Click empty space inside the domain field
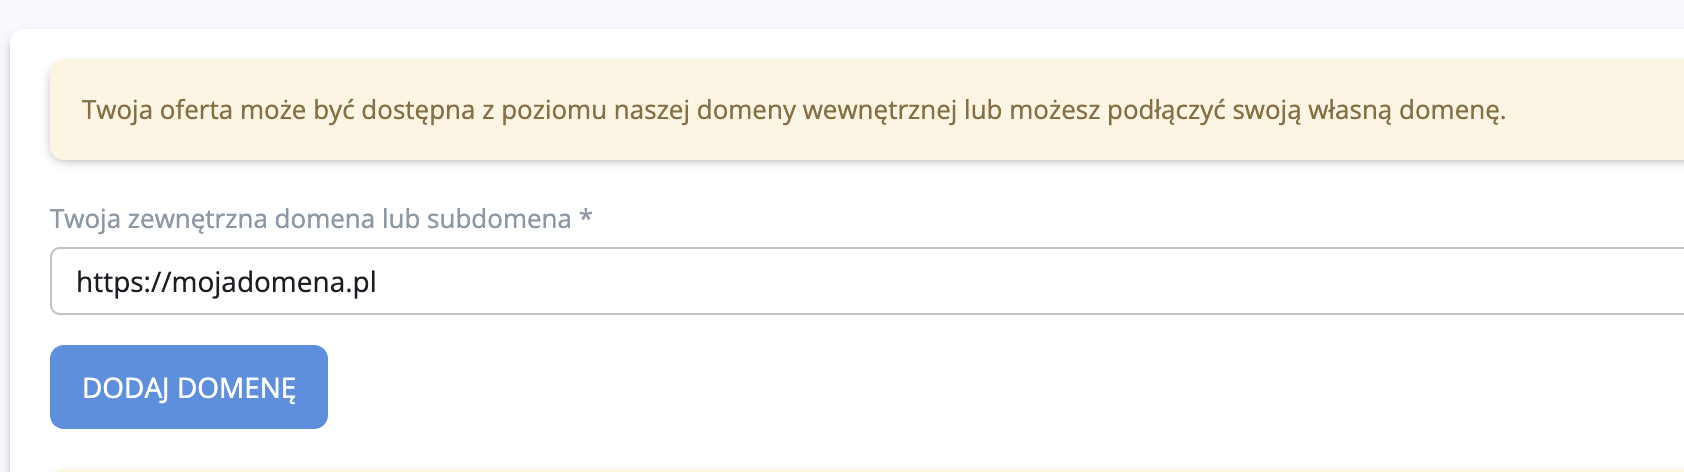The height and width of the screenshot is (472, 1684). tap(1000, 281)
